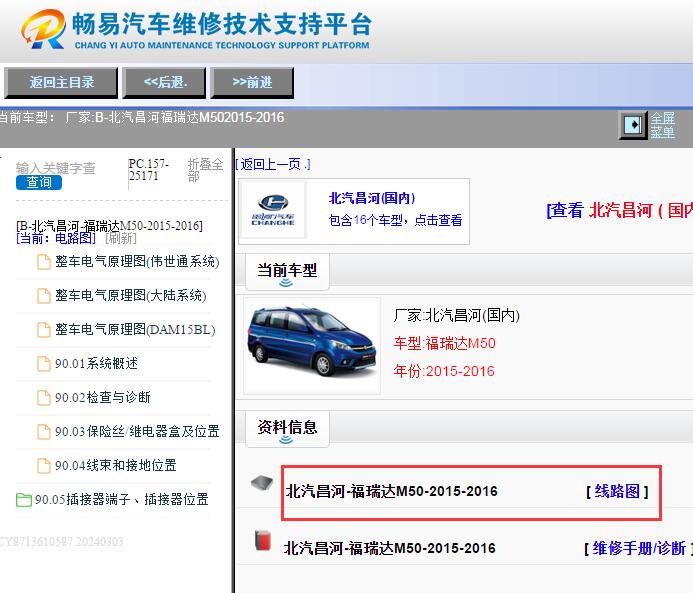Select the 资料信息 tab

[x=287, y=429]
